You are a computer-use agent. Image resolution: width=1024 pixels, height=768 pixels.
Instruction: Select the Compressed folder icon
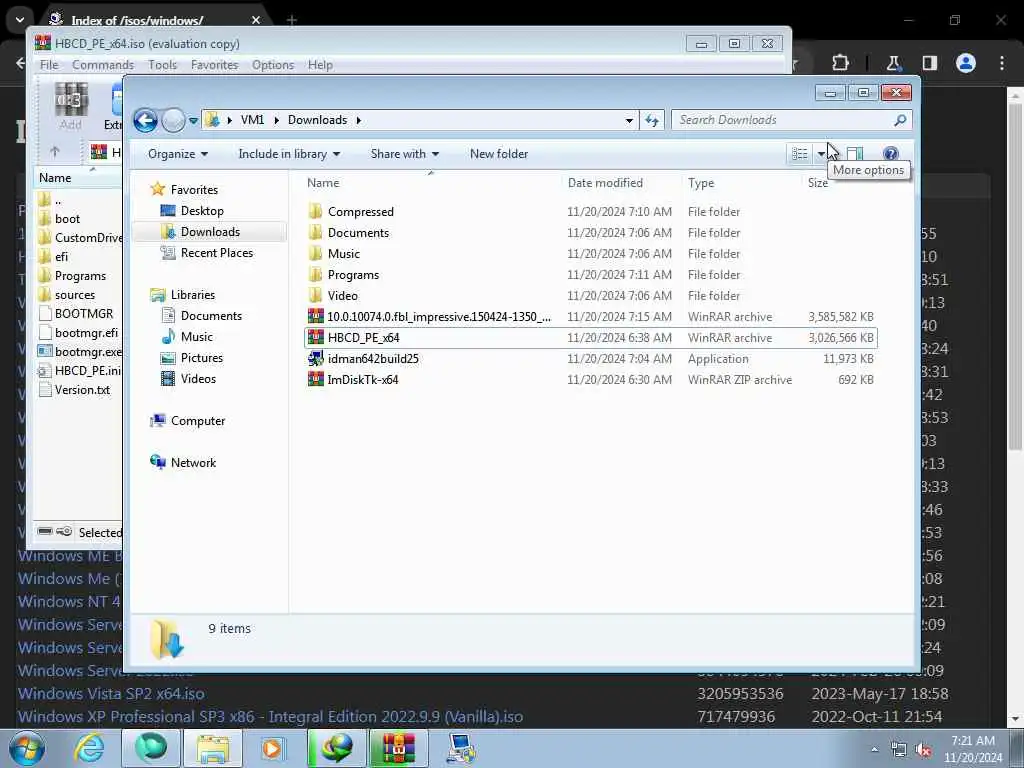pyautogui.click(x=315, y=212)
